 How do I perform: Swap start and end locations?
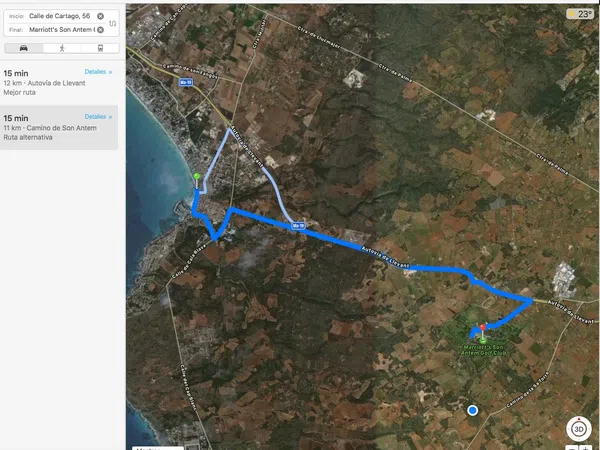(112, 23)
